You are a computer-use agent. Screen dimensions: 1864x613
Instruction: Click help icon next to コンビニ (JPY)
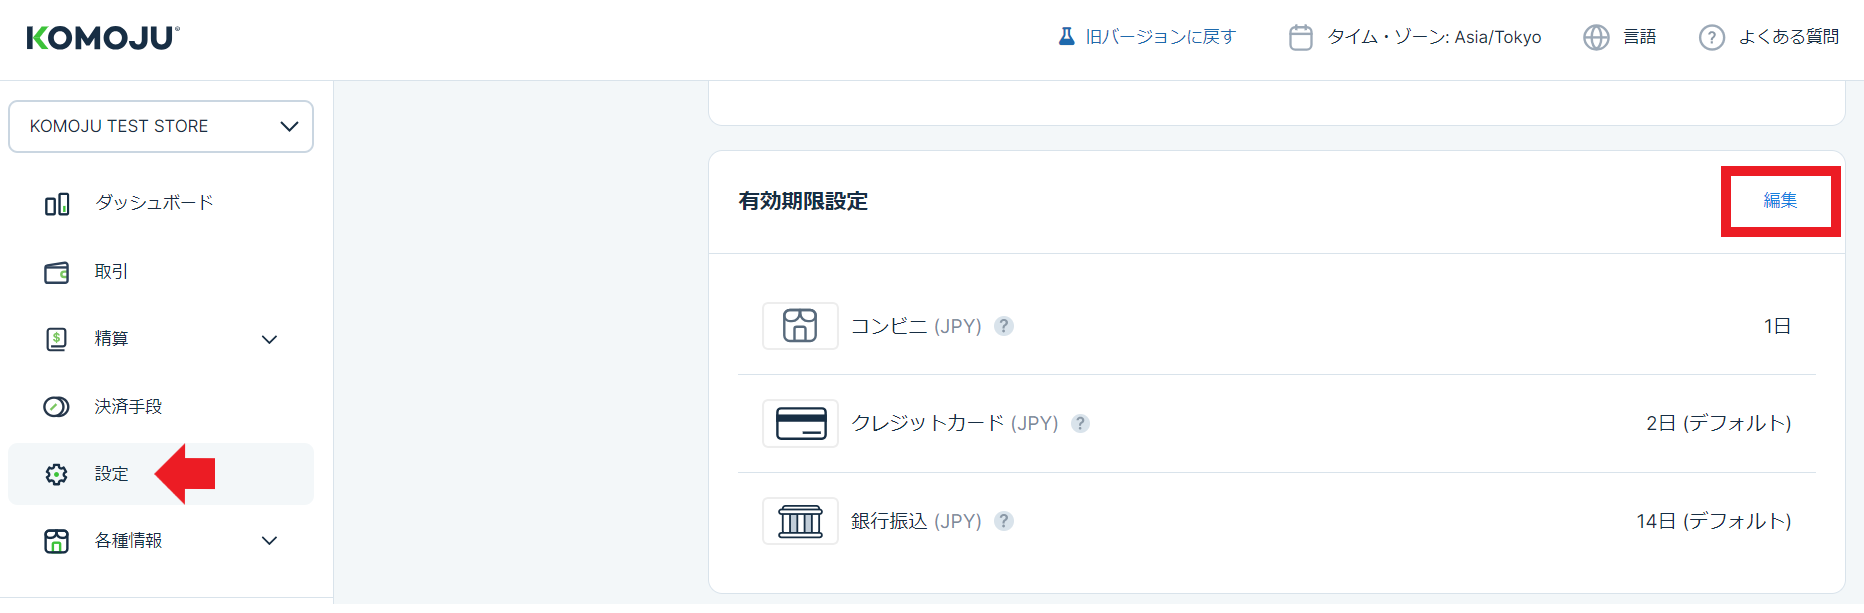point(1004,326)
